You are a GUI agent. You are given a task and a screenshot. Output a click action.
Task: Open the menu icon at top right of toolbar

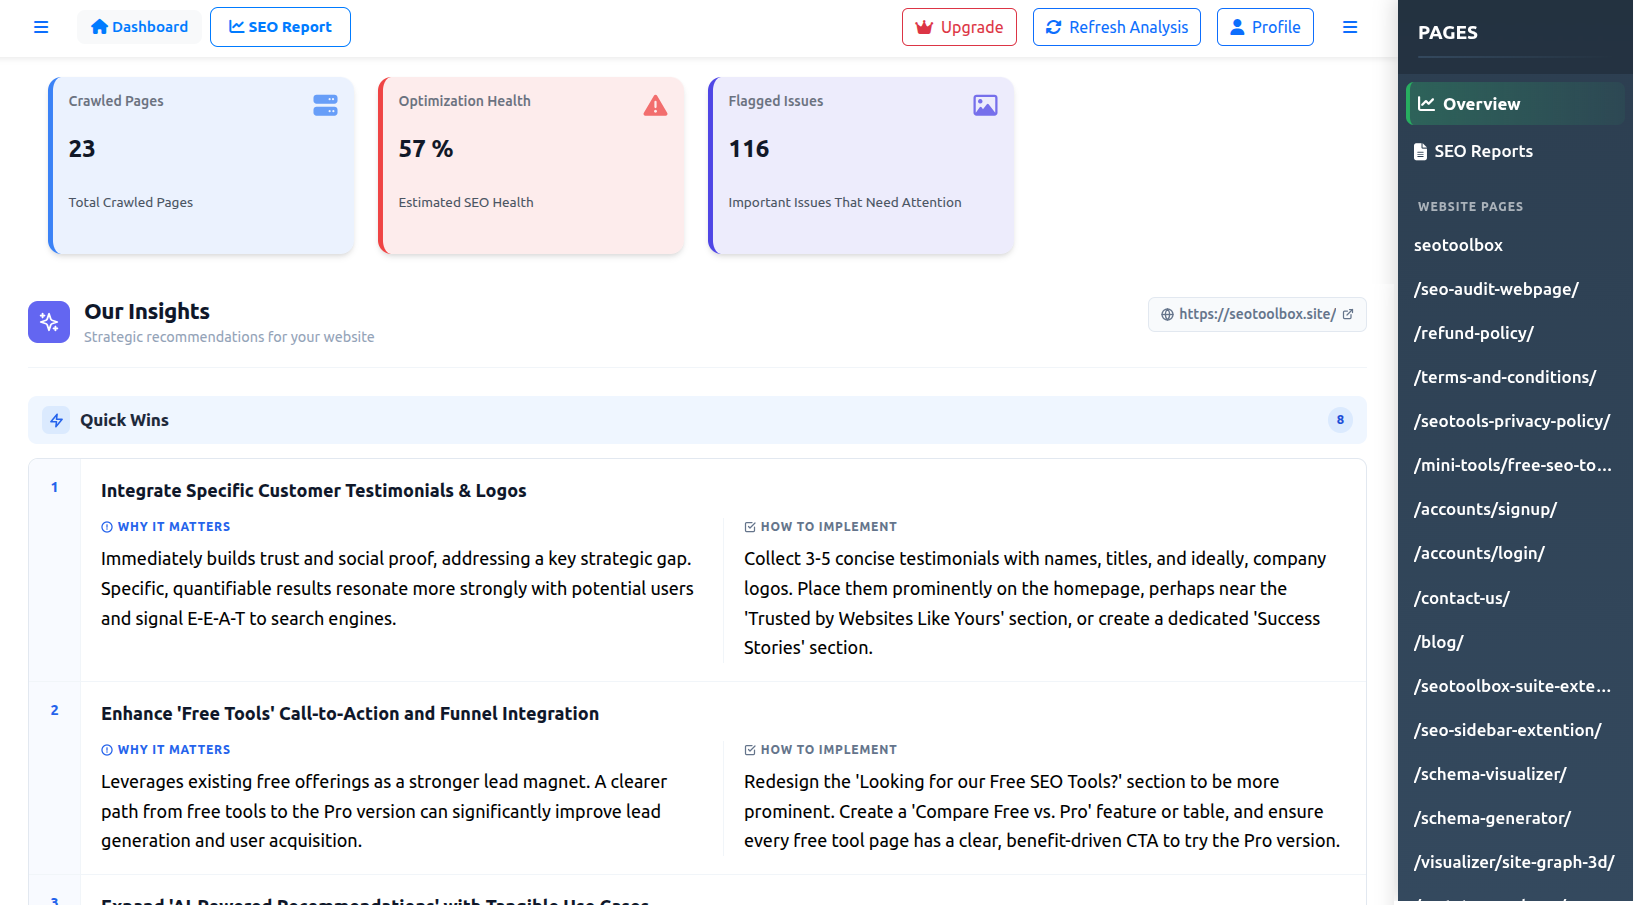click(1350, 27)
